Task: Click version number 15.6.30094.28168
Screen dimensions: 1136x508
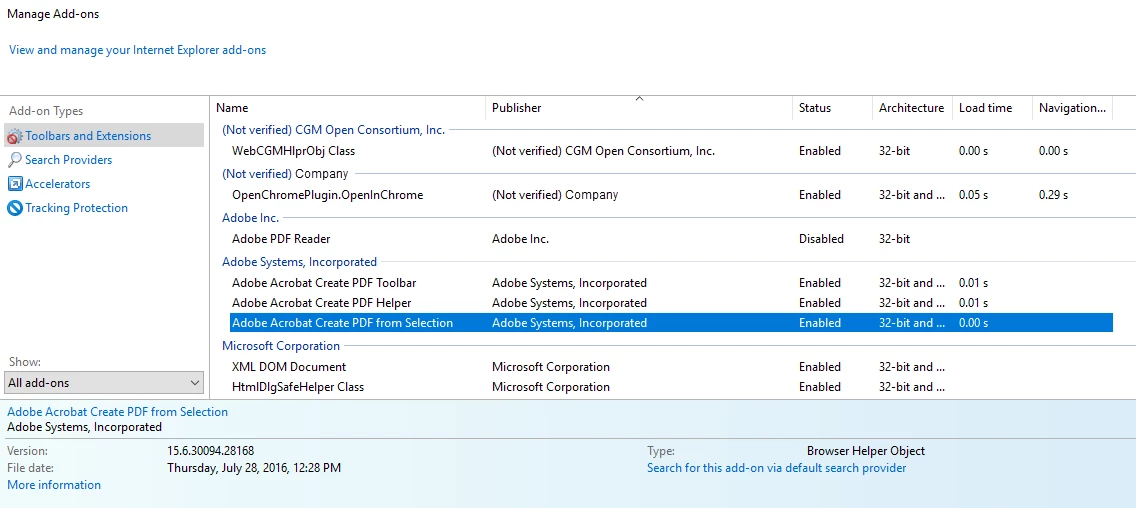Action: tap(210, 451)
